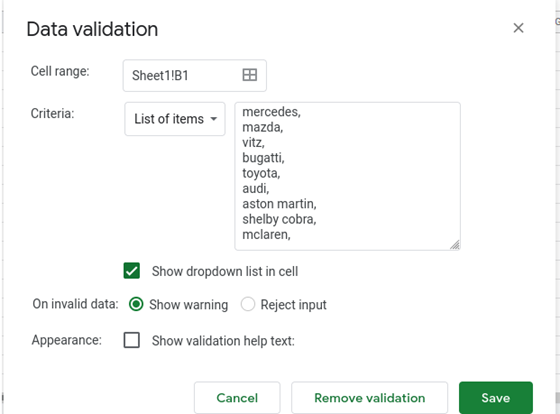560x414 pixels.
Task: Save the data validation rule
Action: tap(496, 398)
